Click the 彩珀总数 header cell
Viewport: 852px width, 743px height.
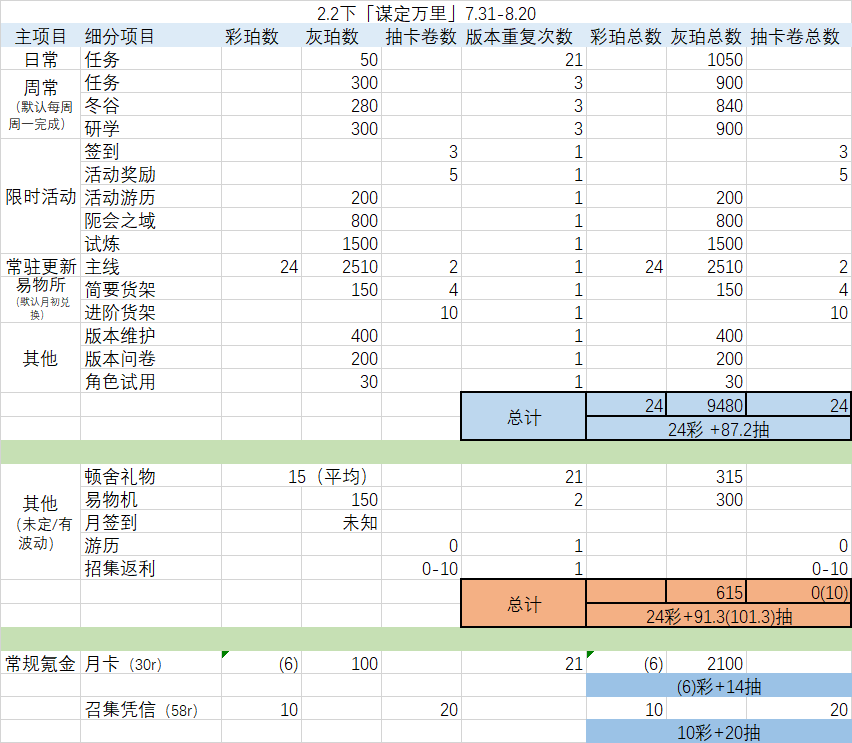pos(627,36)
